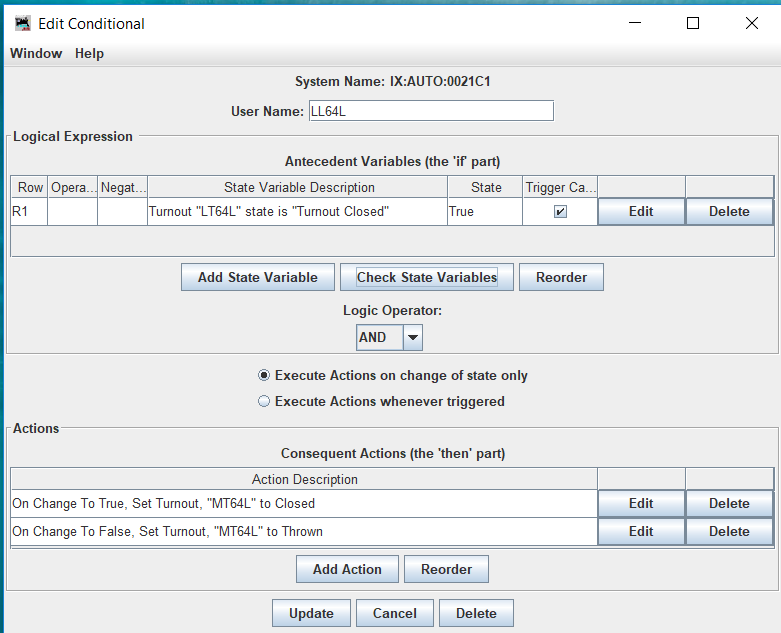Delete the LT64L state variable row
The image size is (781, 633).
(x=729, y=212)
